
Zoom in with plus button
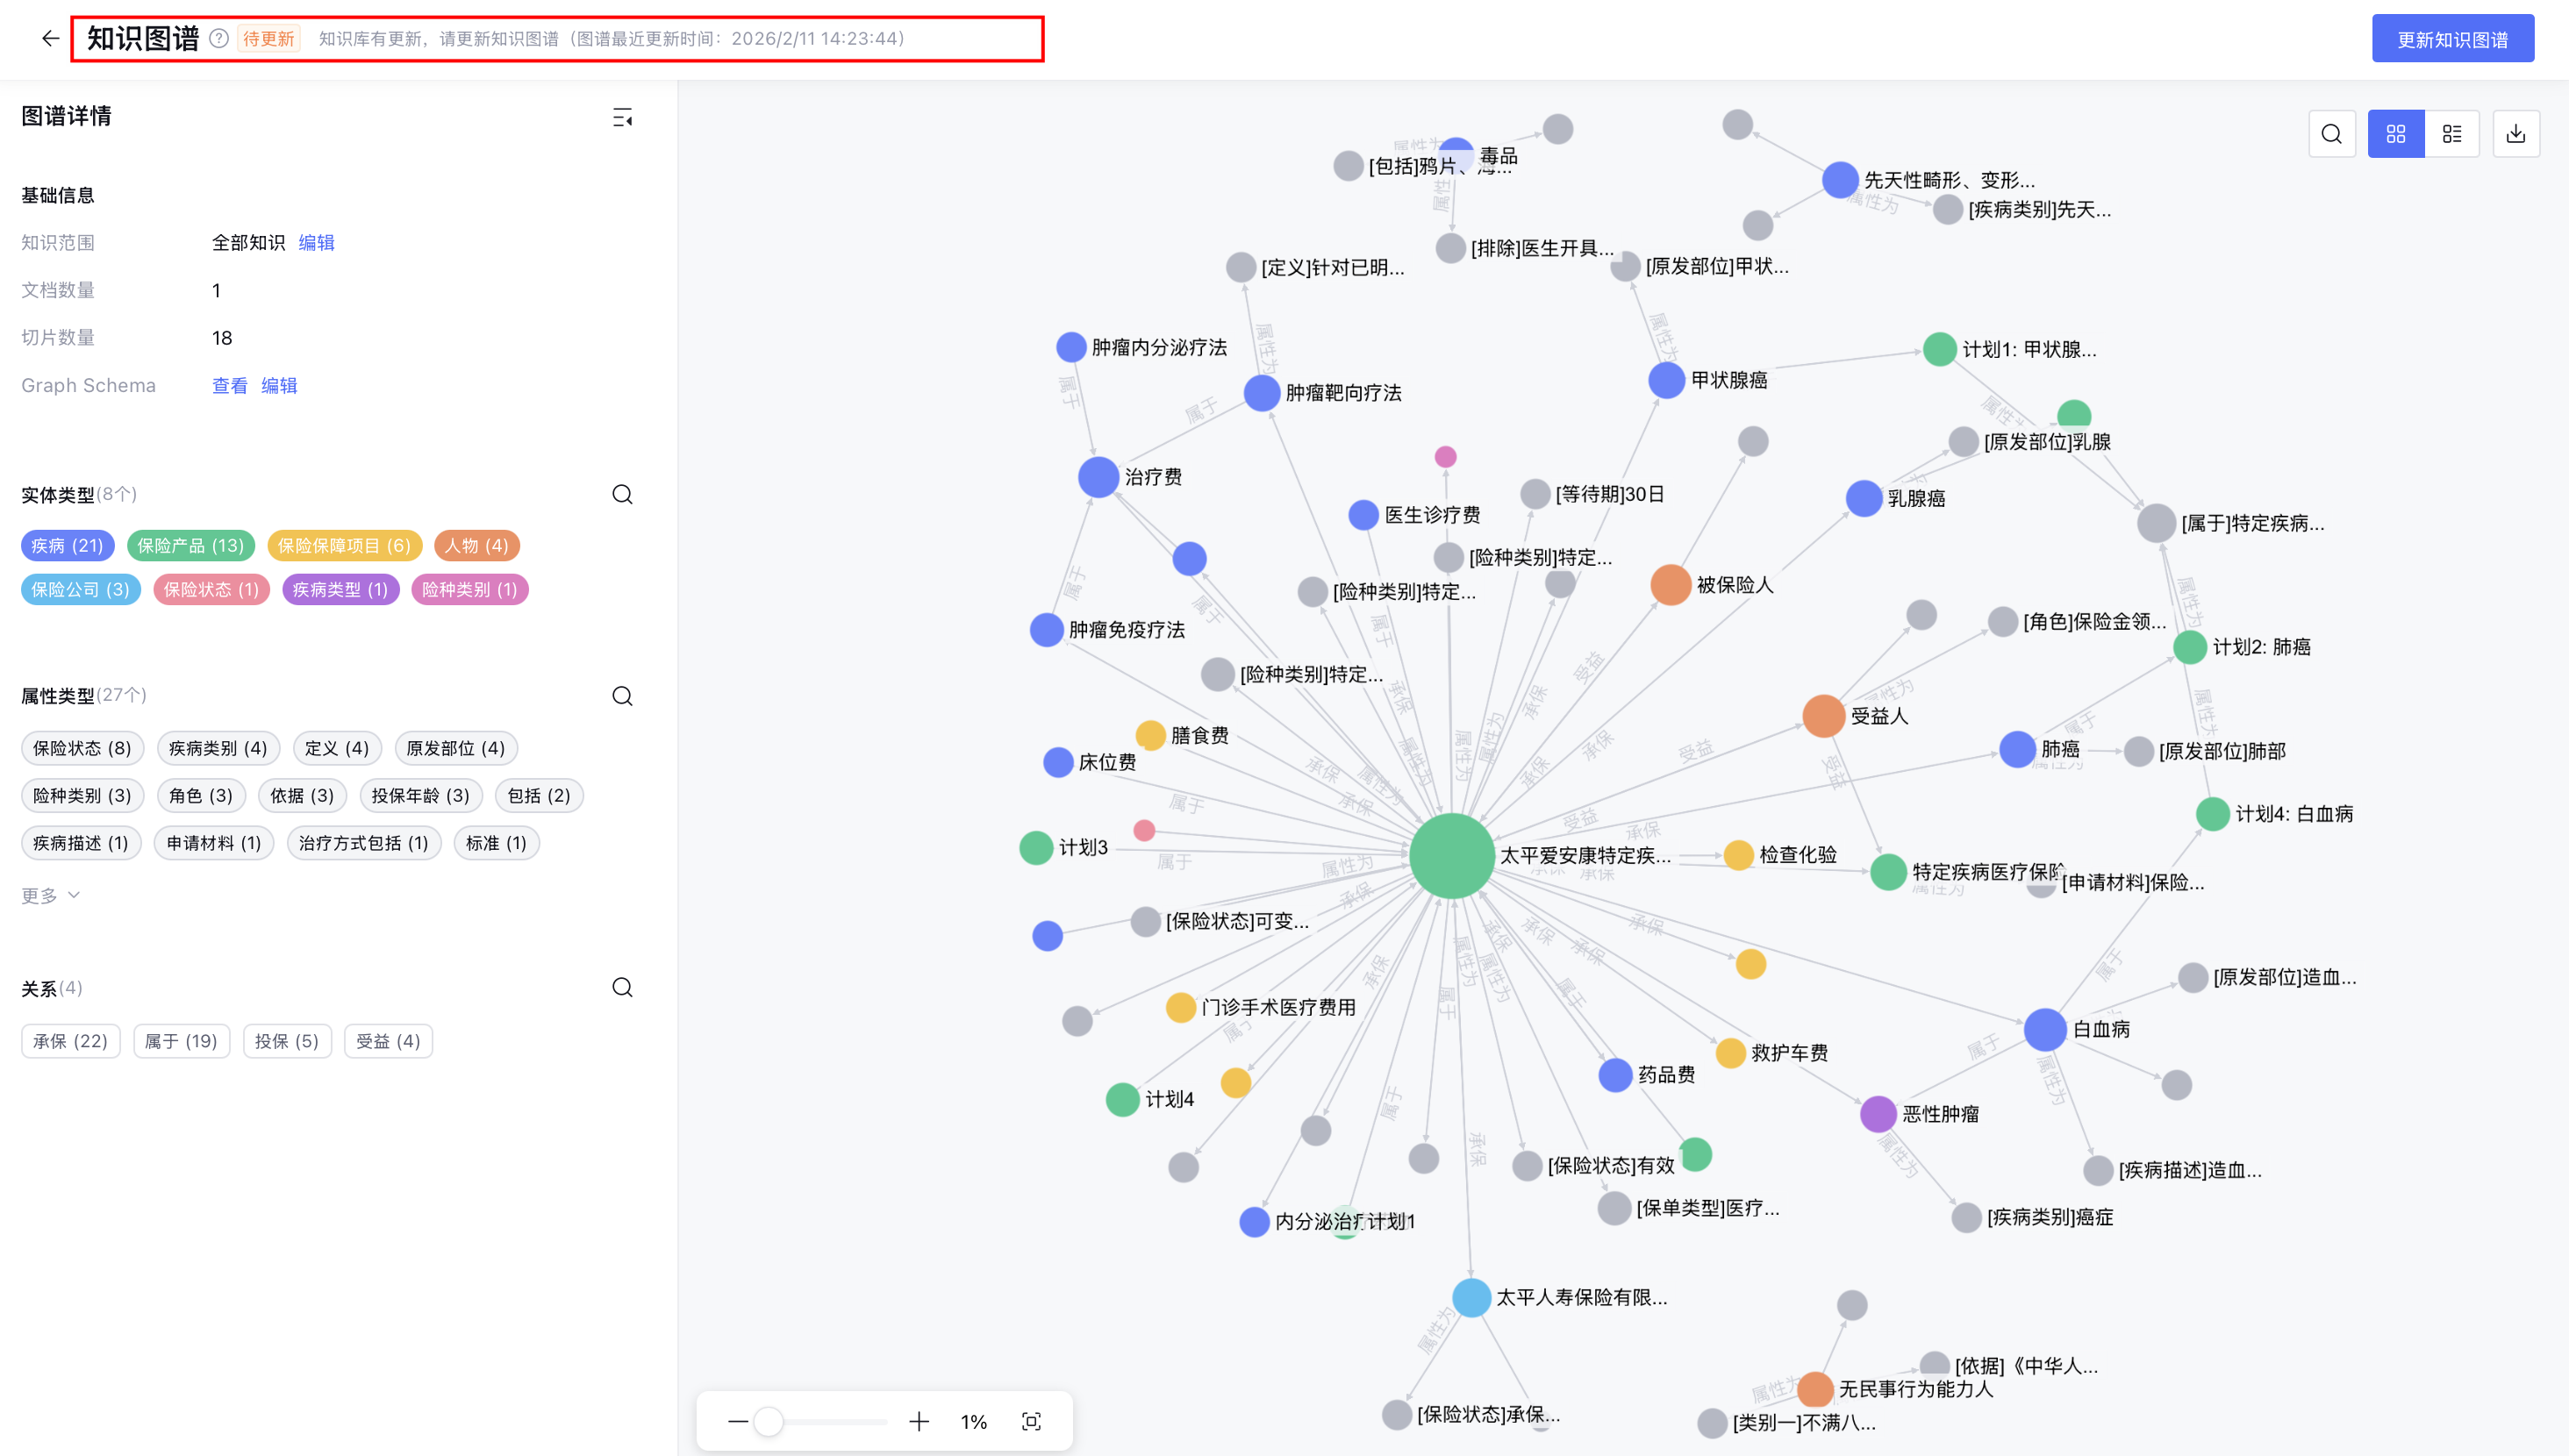point(919,1421)
